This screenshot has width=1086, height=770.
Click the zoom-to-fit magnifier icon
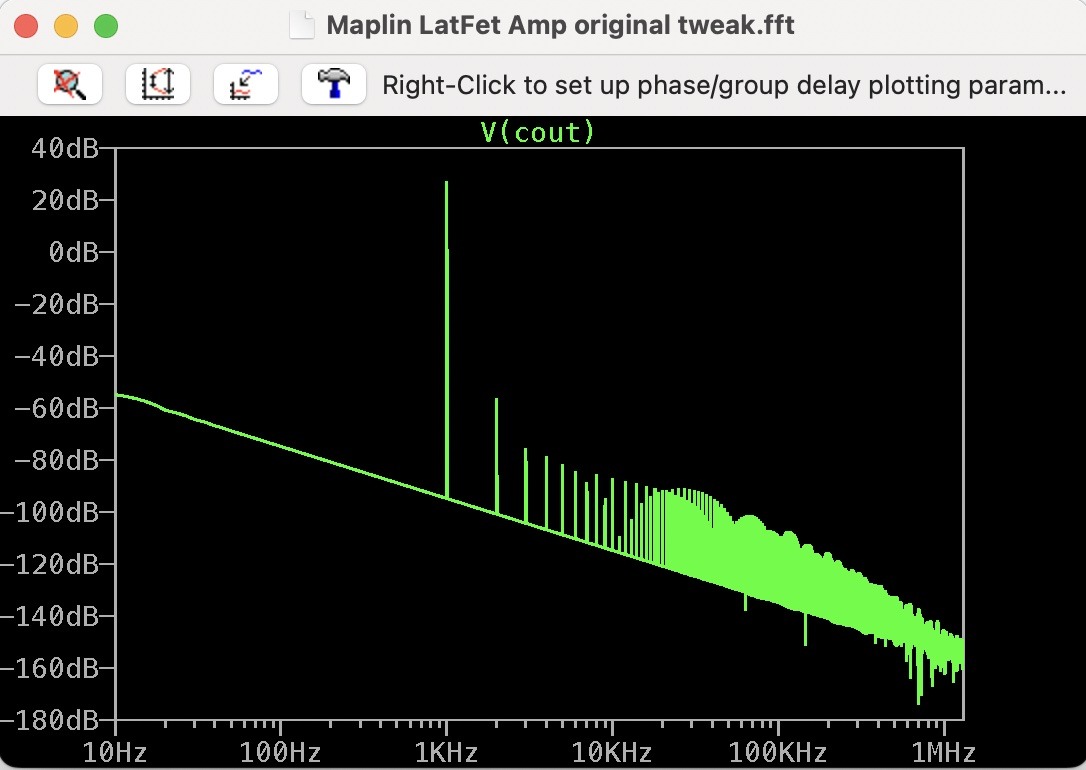click(x=70, y=84)
